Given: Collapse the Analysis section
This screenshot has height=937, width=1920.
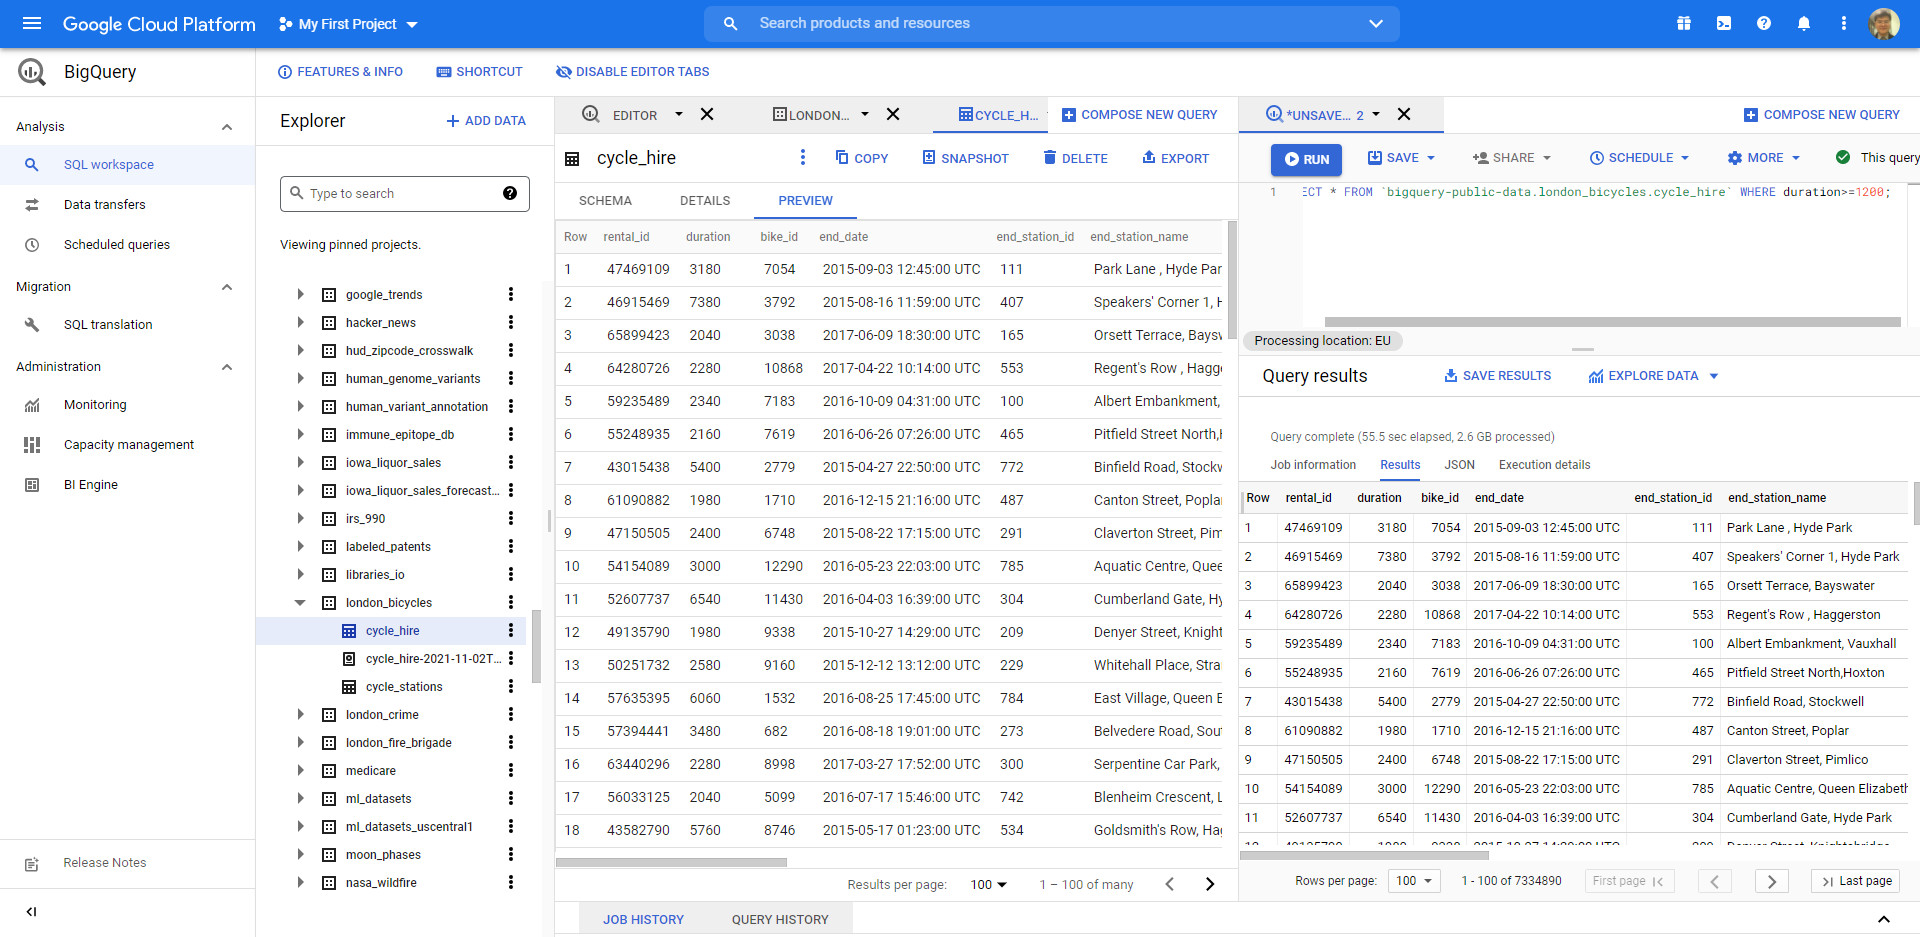Looking at the screenshot, I should [x=227, y=127].
